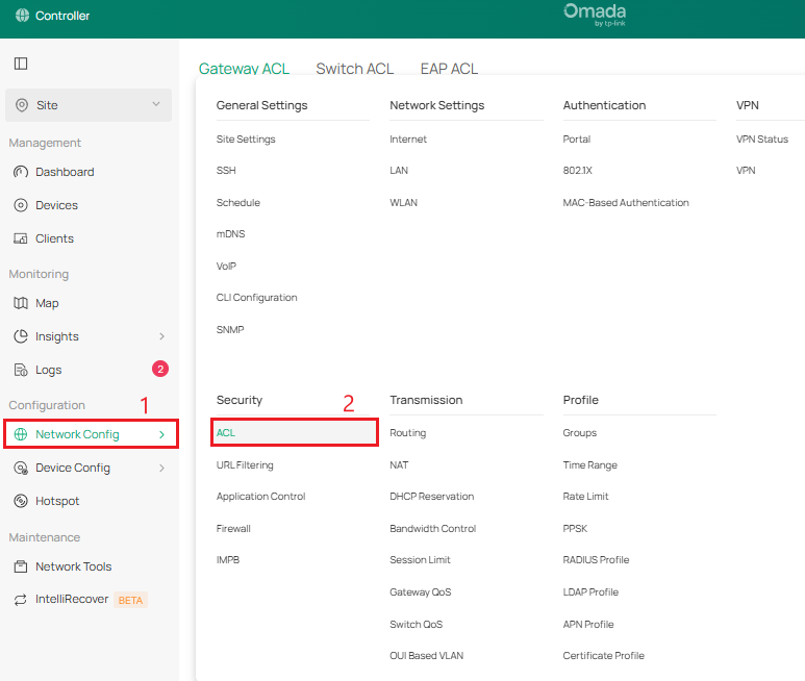Open Certificate Profile
This screenshot has height=681, width=805.
click(603, 656)
